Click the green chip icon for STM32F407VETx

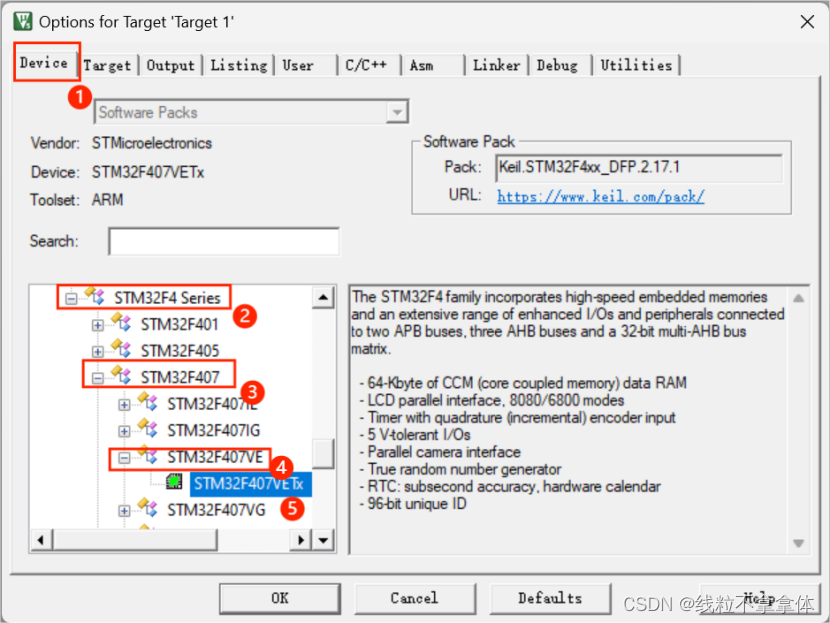tap(174, 482)
